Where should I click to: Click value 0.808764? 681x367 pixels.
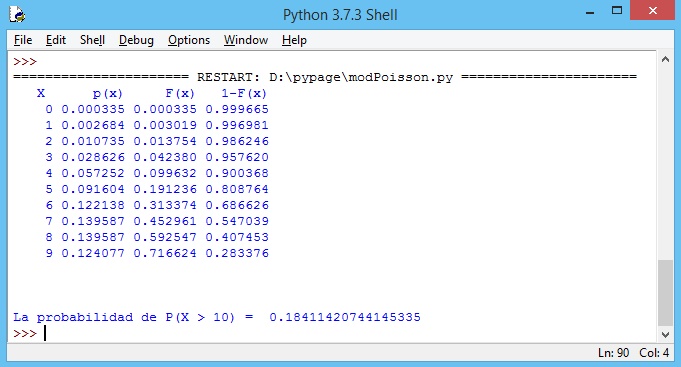(237, 189)
